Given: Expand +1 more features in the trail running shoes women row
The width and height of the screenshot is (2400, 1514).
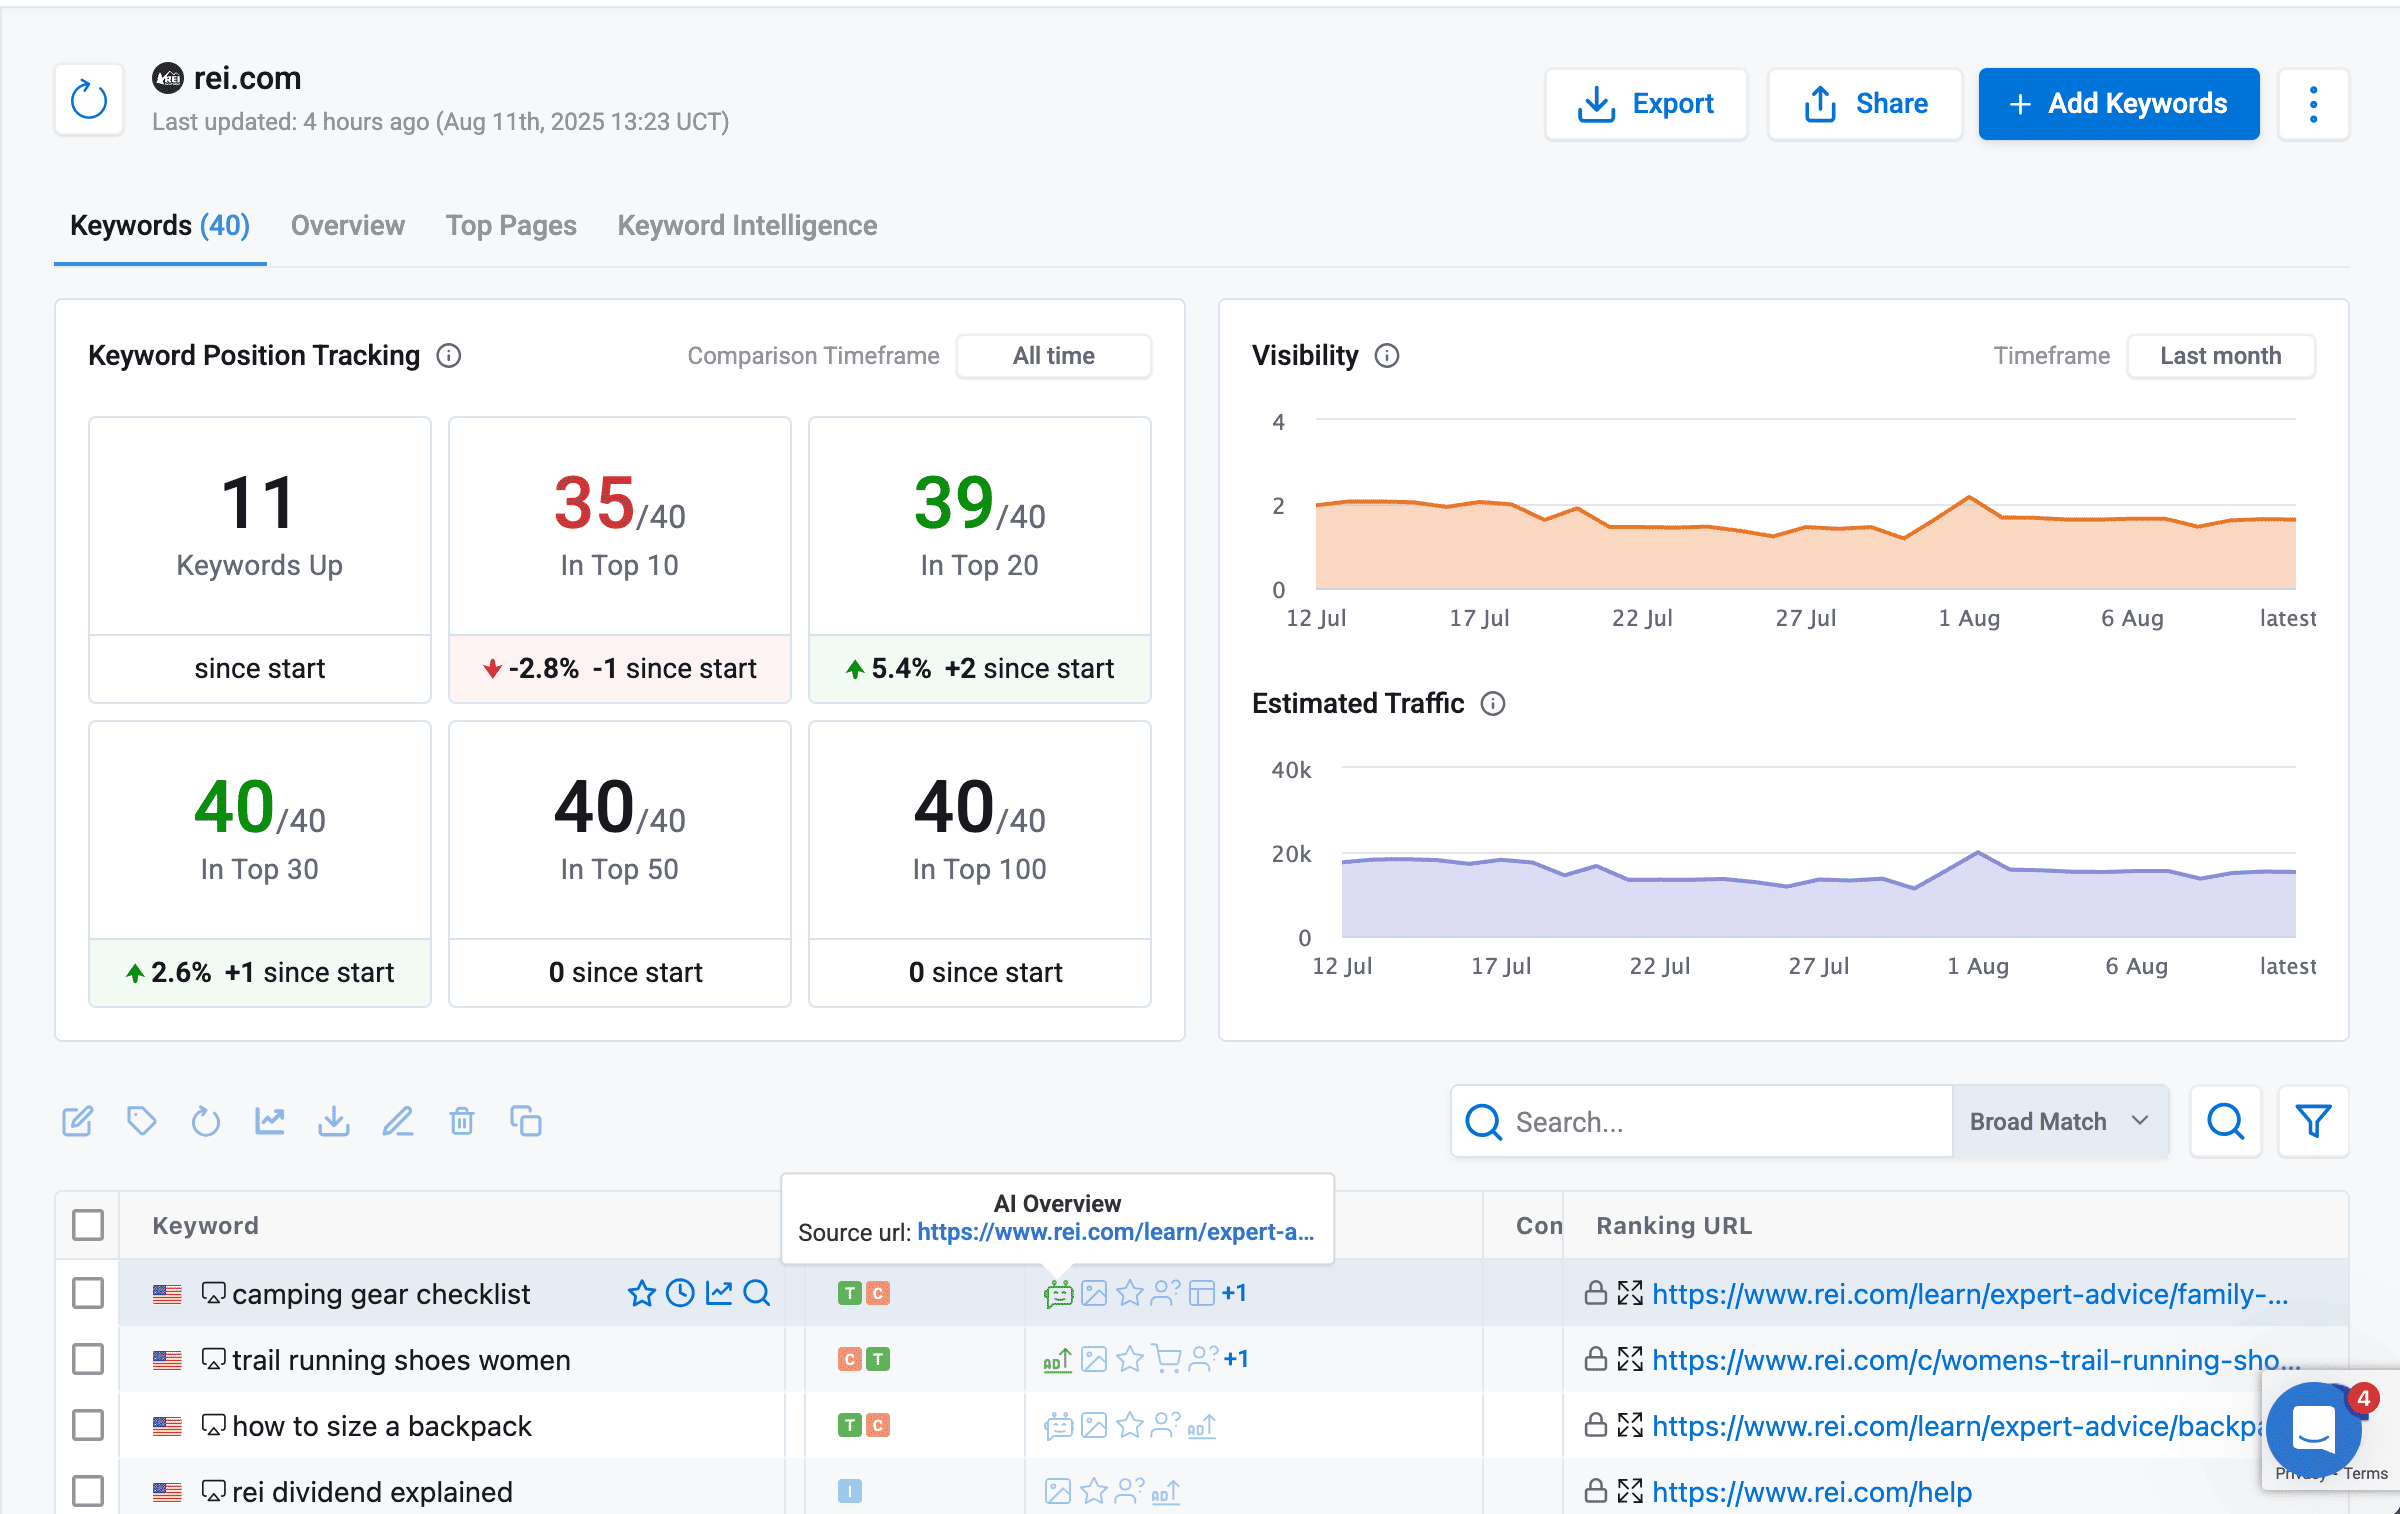Looking at the screenshot, I should (x=1236, y=1359).
